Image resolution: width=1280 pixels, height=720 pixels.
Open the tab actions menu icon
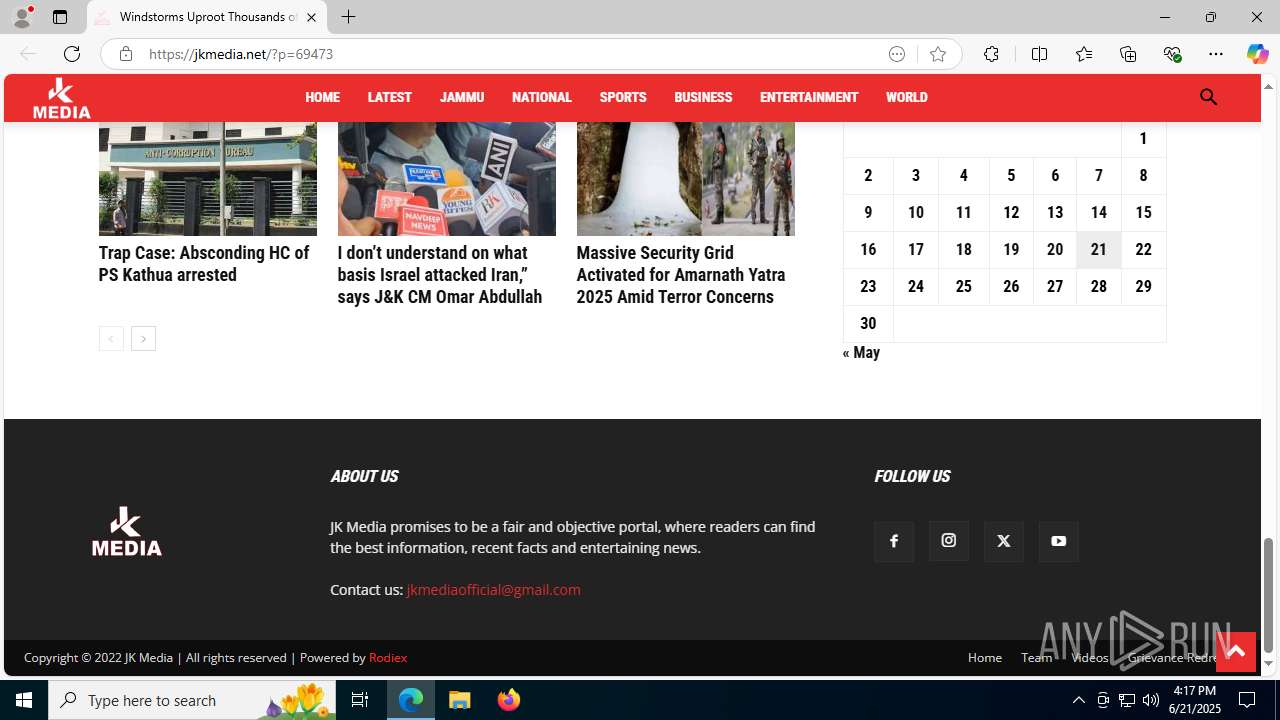(x=60, y=17)
